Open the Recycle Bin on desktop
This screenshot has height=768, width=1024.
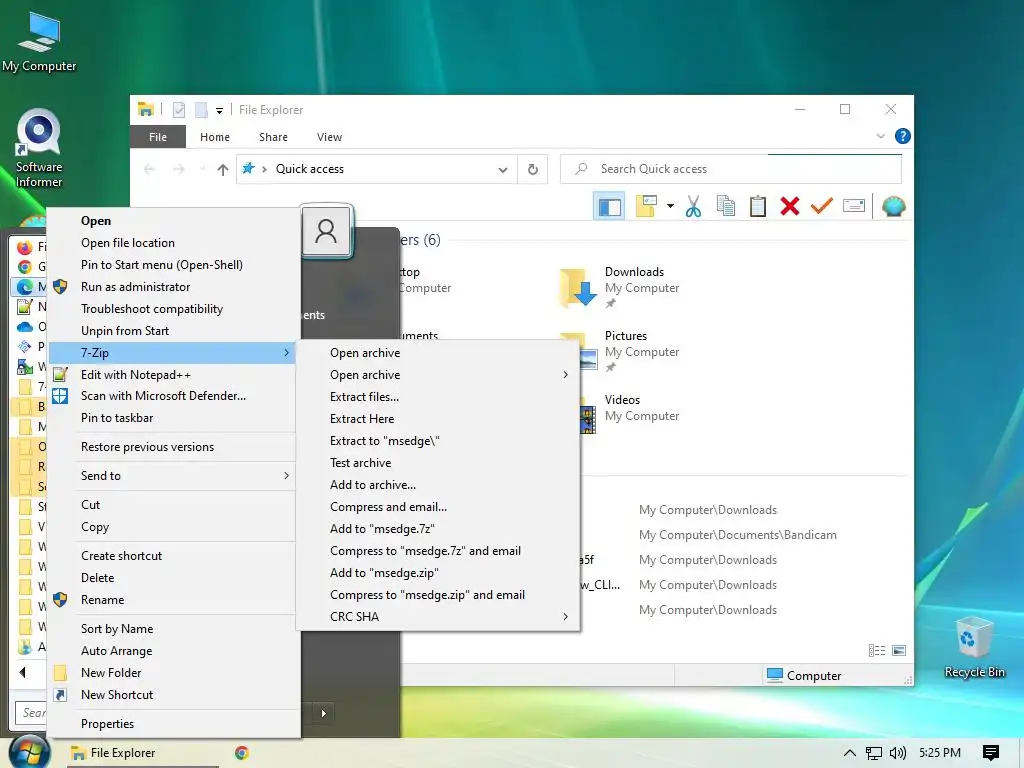pos(974,647)
